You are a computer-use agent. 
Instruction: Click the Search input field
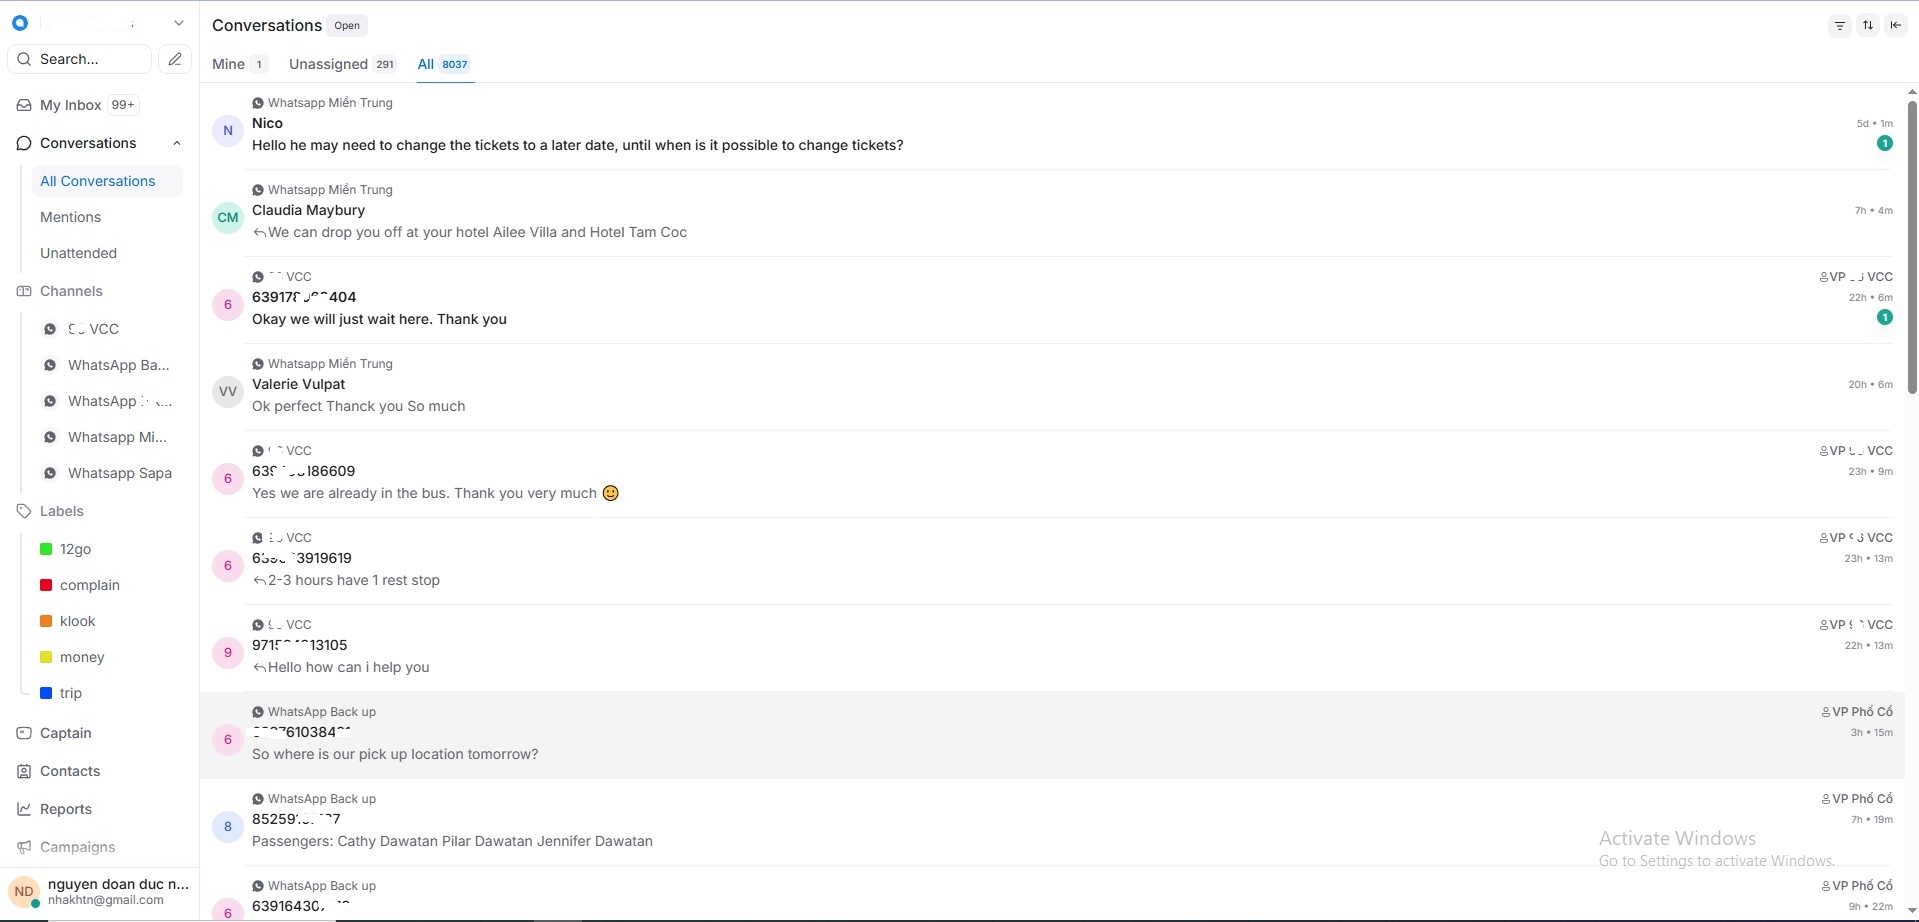[x=90, y=59]
